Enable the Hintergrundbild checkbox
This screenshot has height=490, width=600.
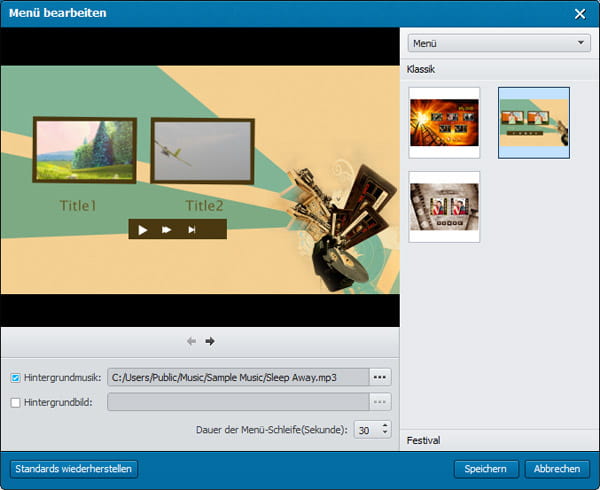pos(15,402)
